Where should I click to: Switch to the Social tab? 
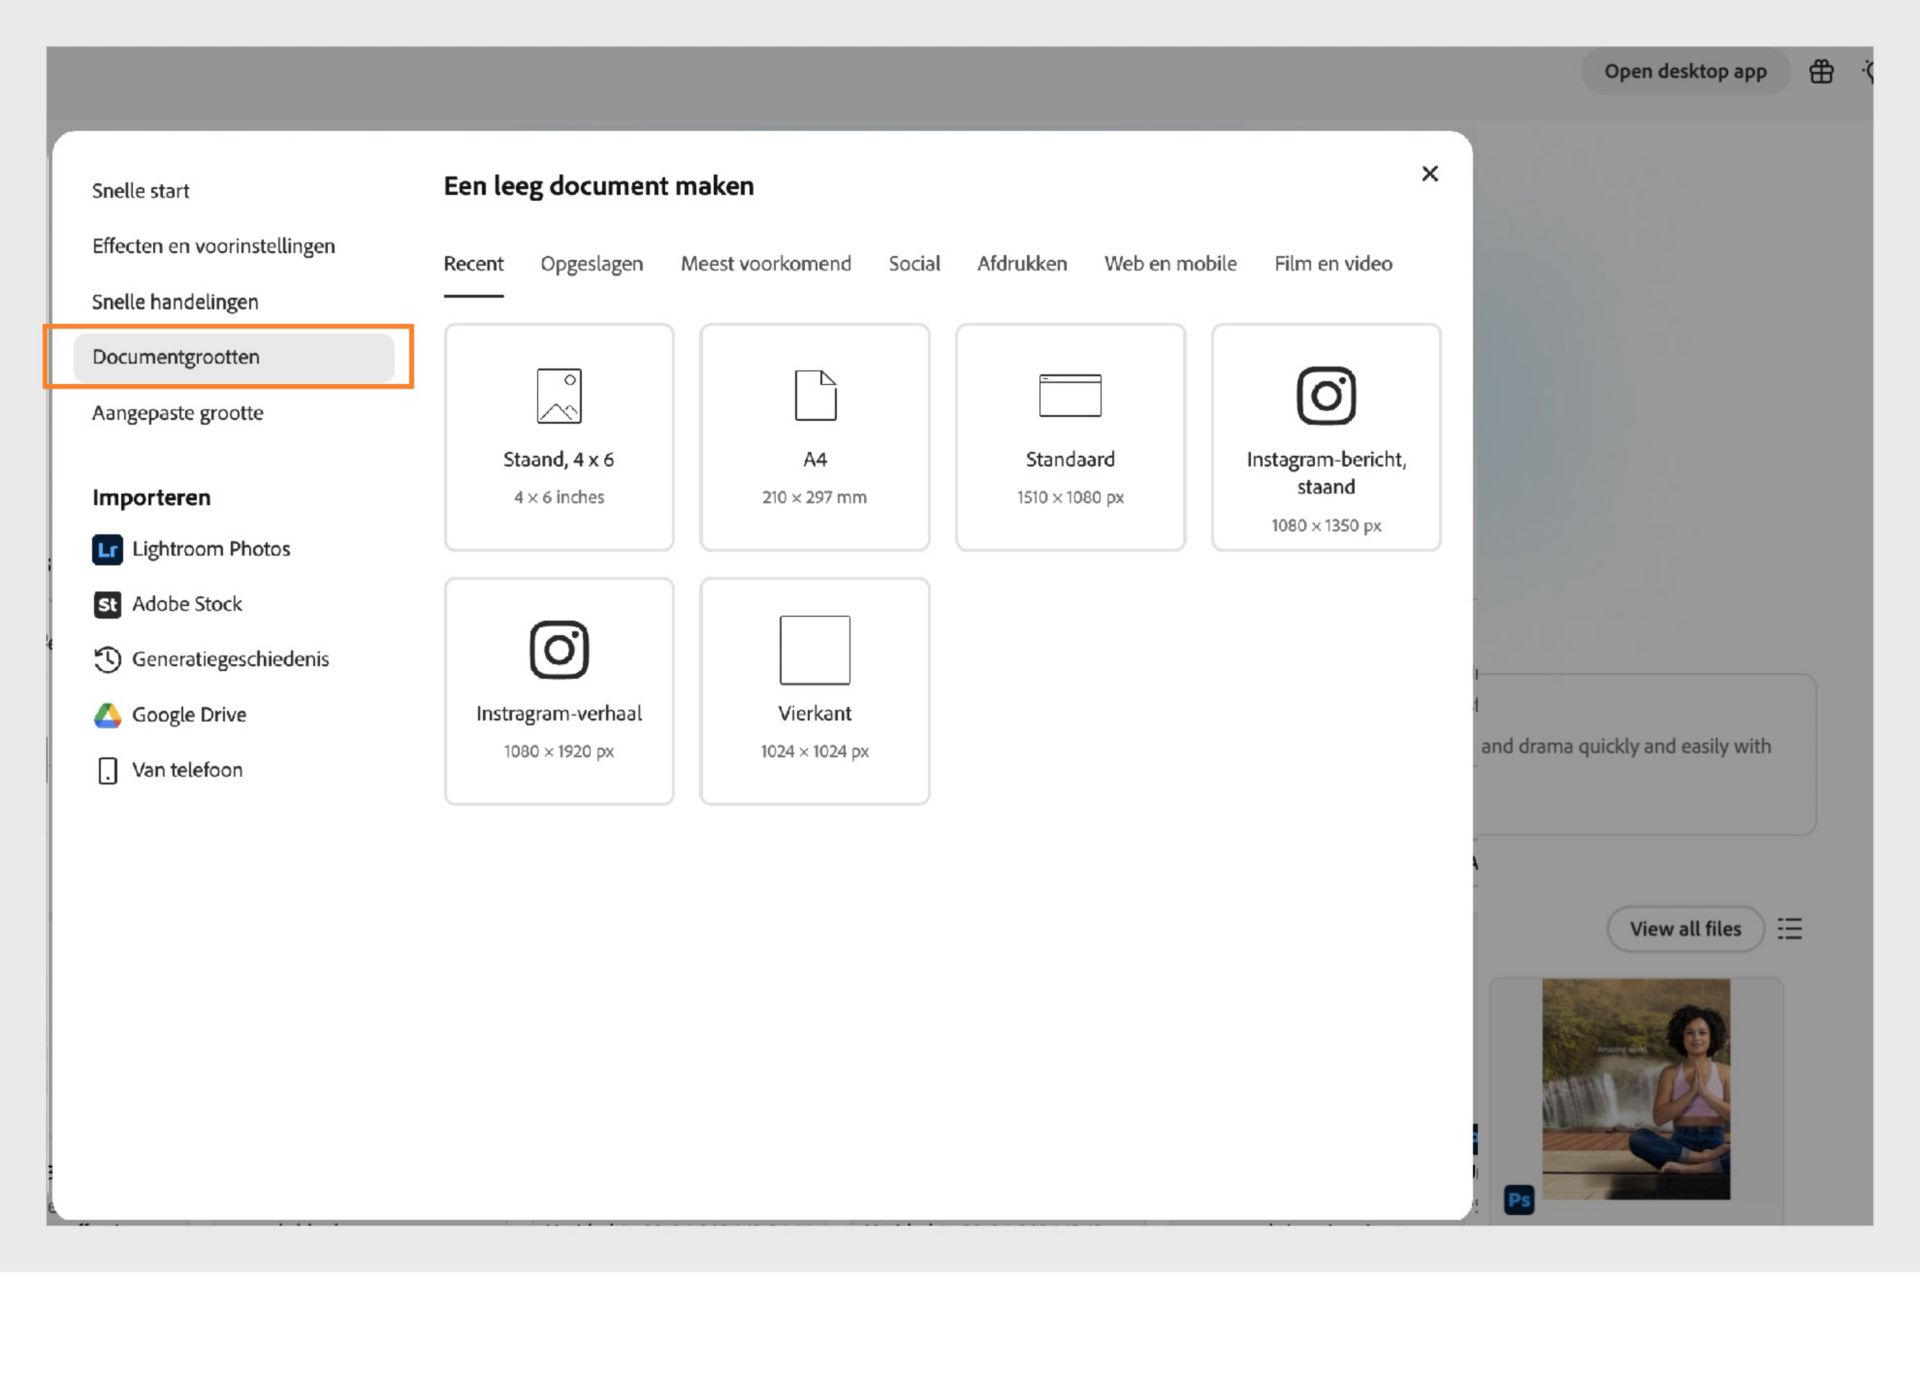coord(914,264)
